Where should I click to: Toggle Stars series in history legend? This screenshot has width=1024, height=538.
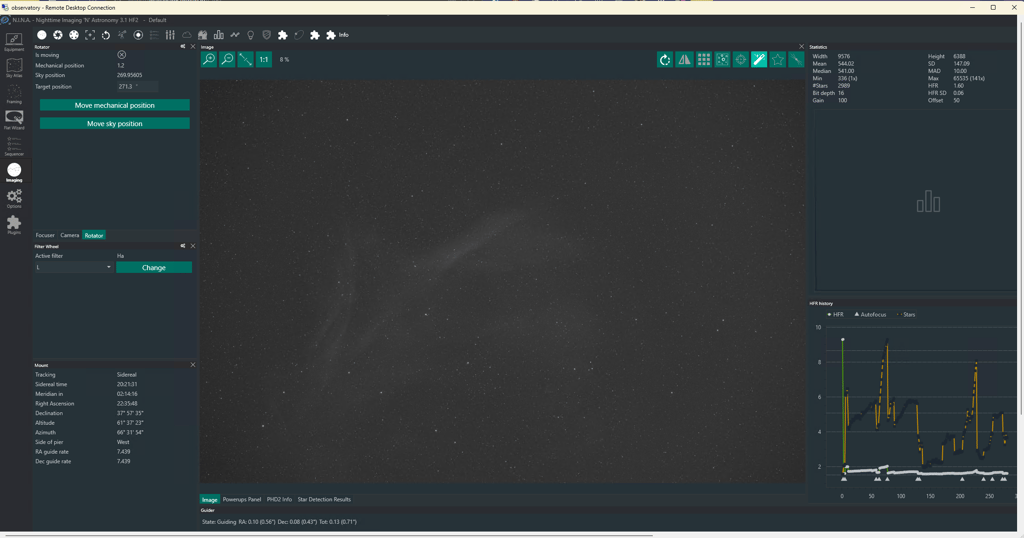906,315
